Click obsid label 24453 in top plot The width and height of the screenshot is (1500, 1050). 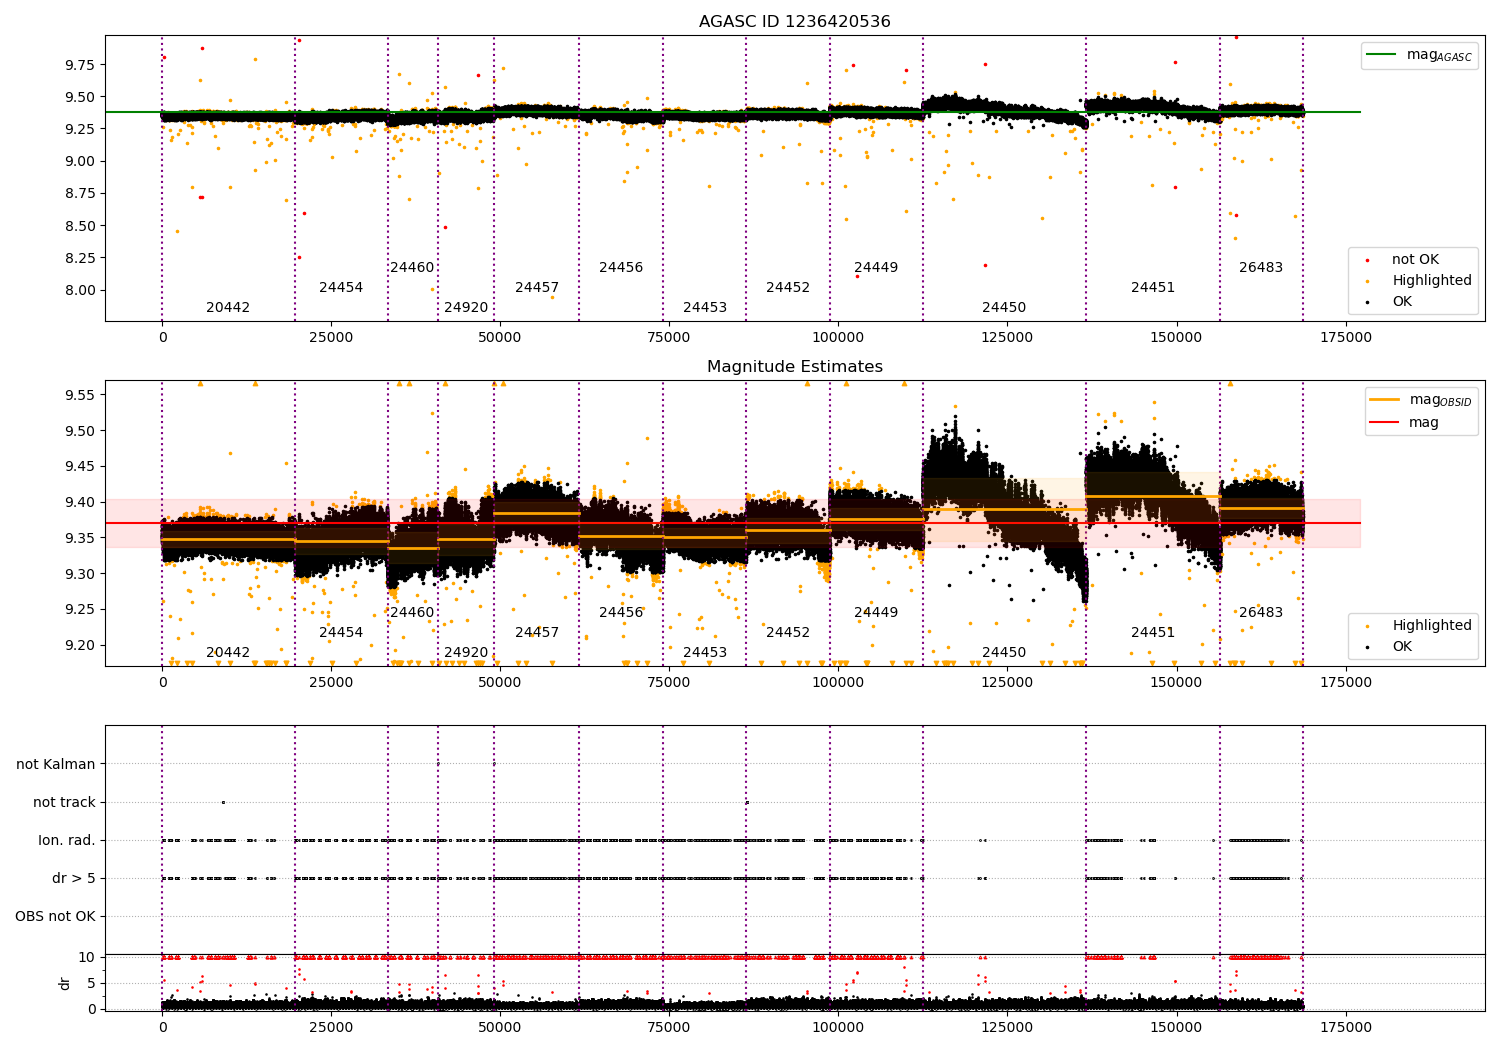point(705,308)
